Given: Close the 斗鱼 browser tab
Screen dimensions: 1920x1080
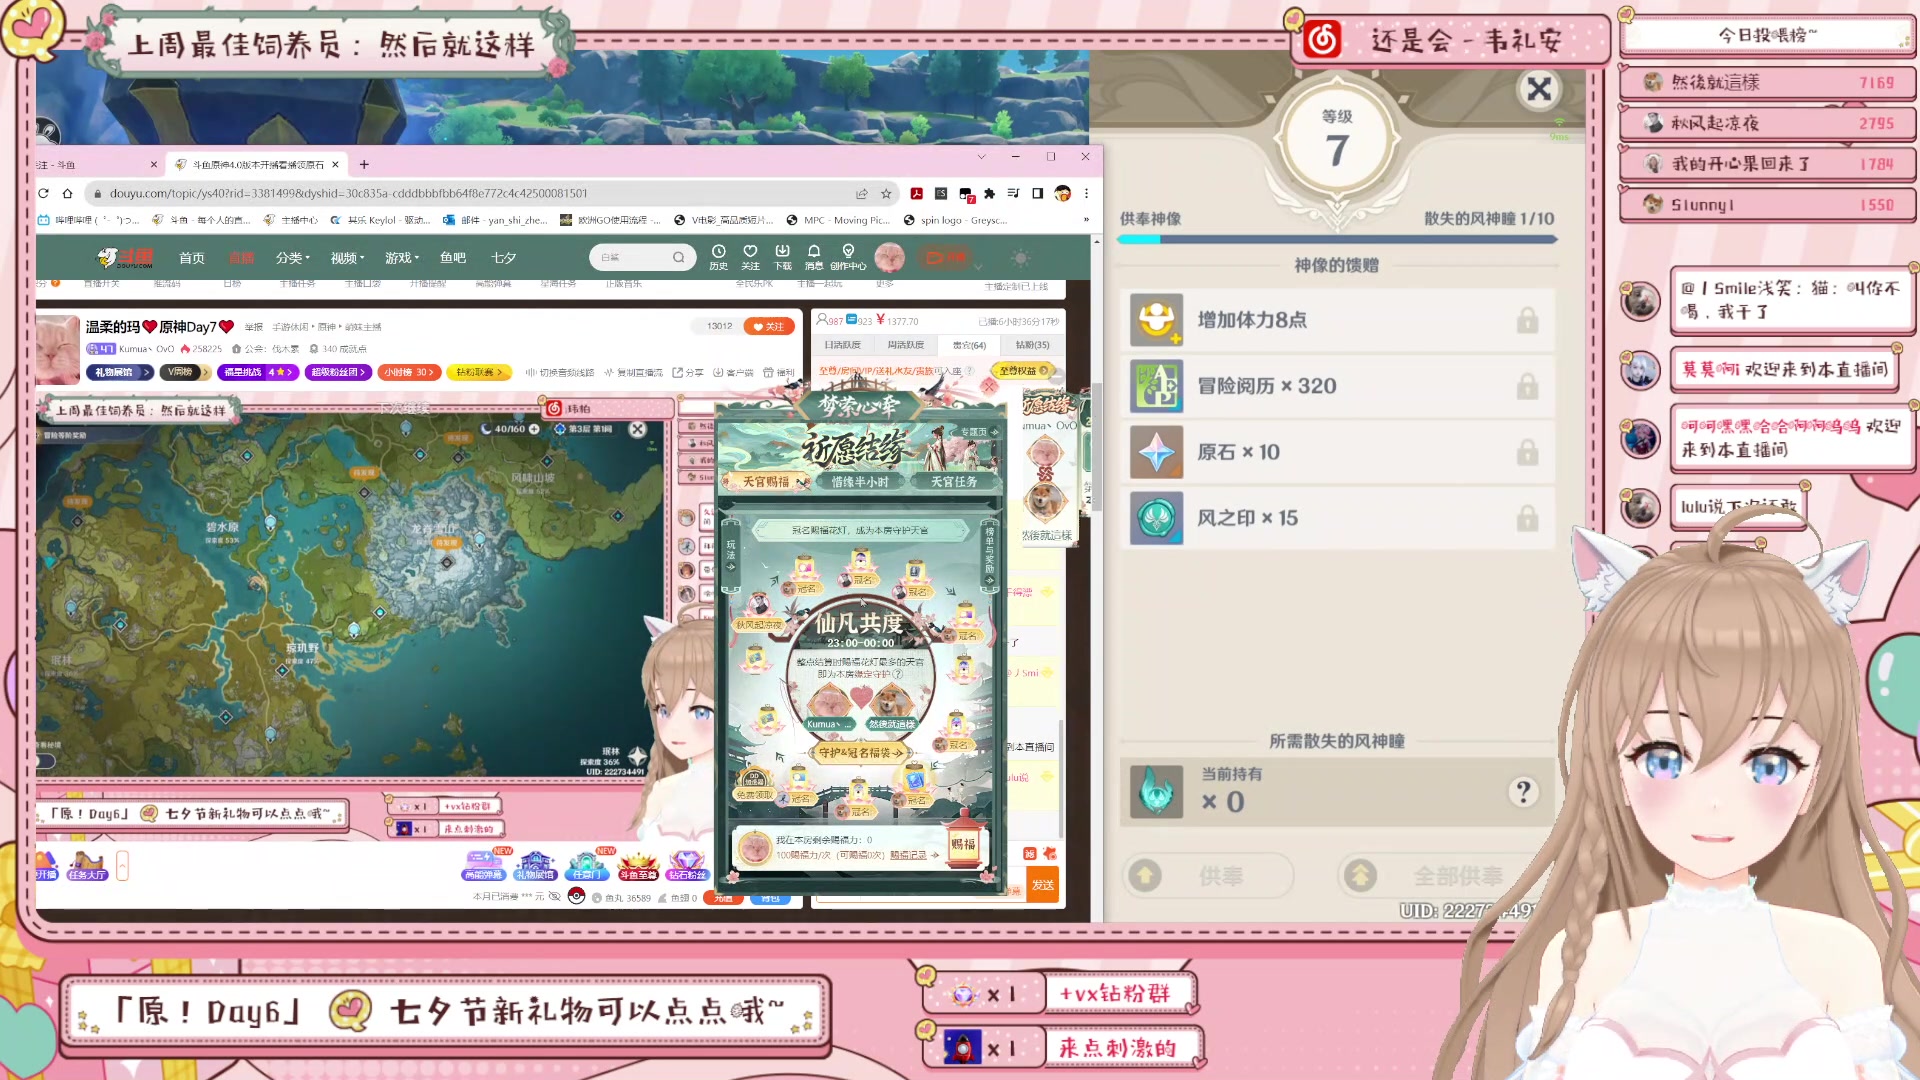Looking at the screenshot, I should pos(153,165).
